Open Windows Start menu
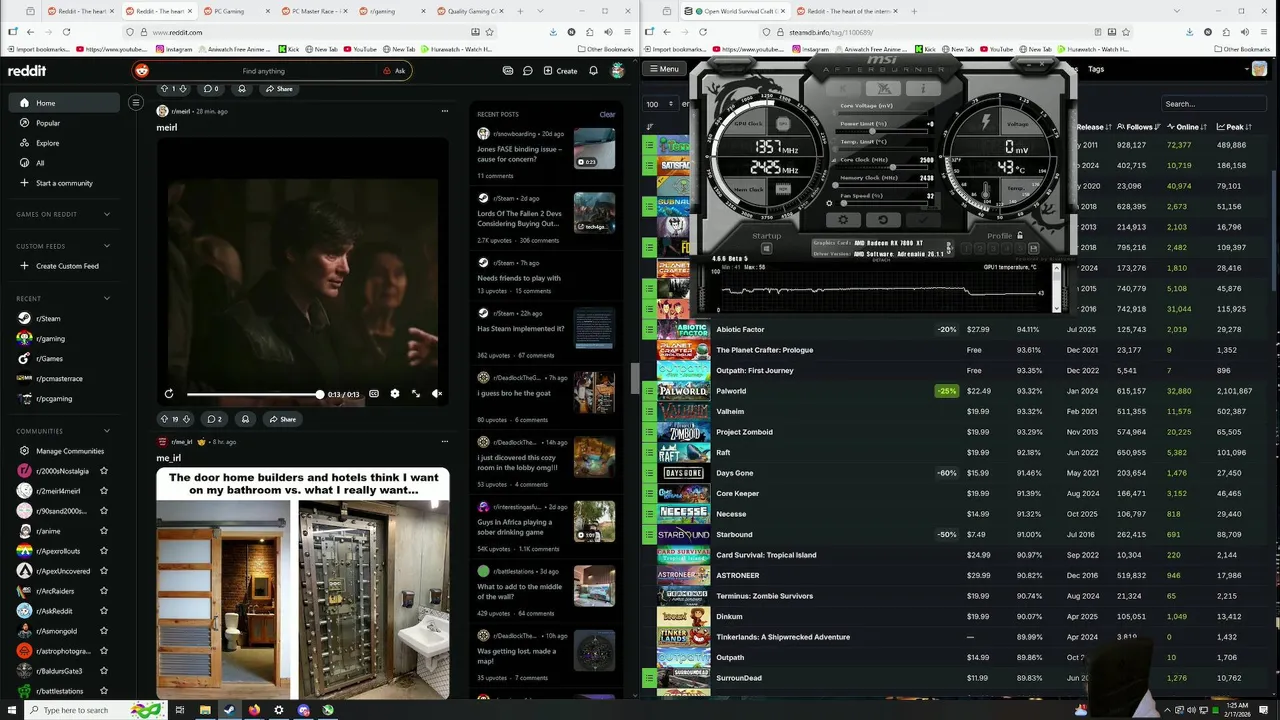The image size is (1280, 720). coord(11,710)
